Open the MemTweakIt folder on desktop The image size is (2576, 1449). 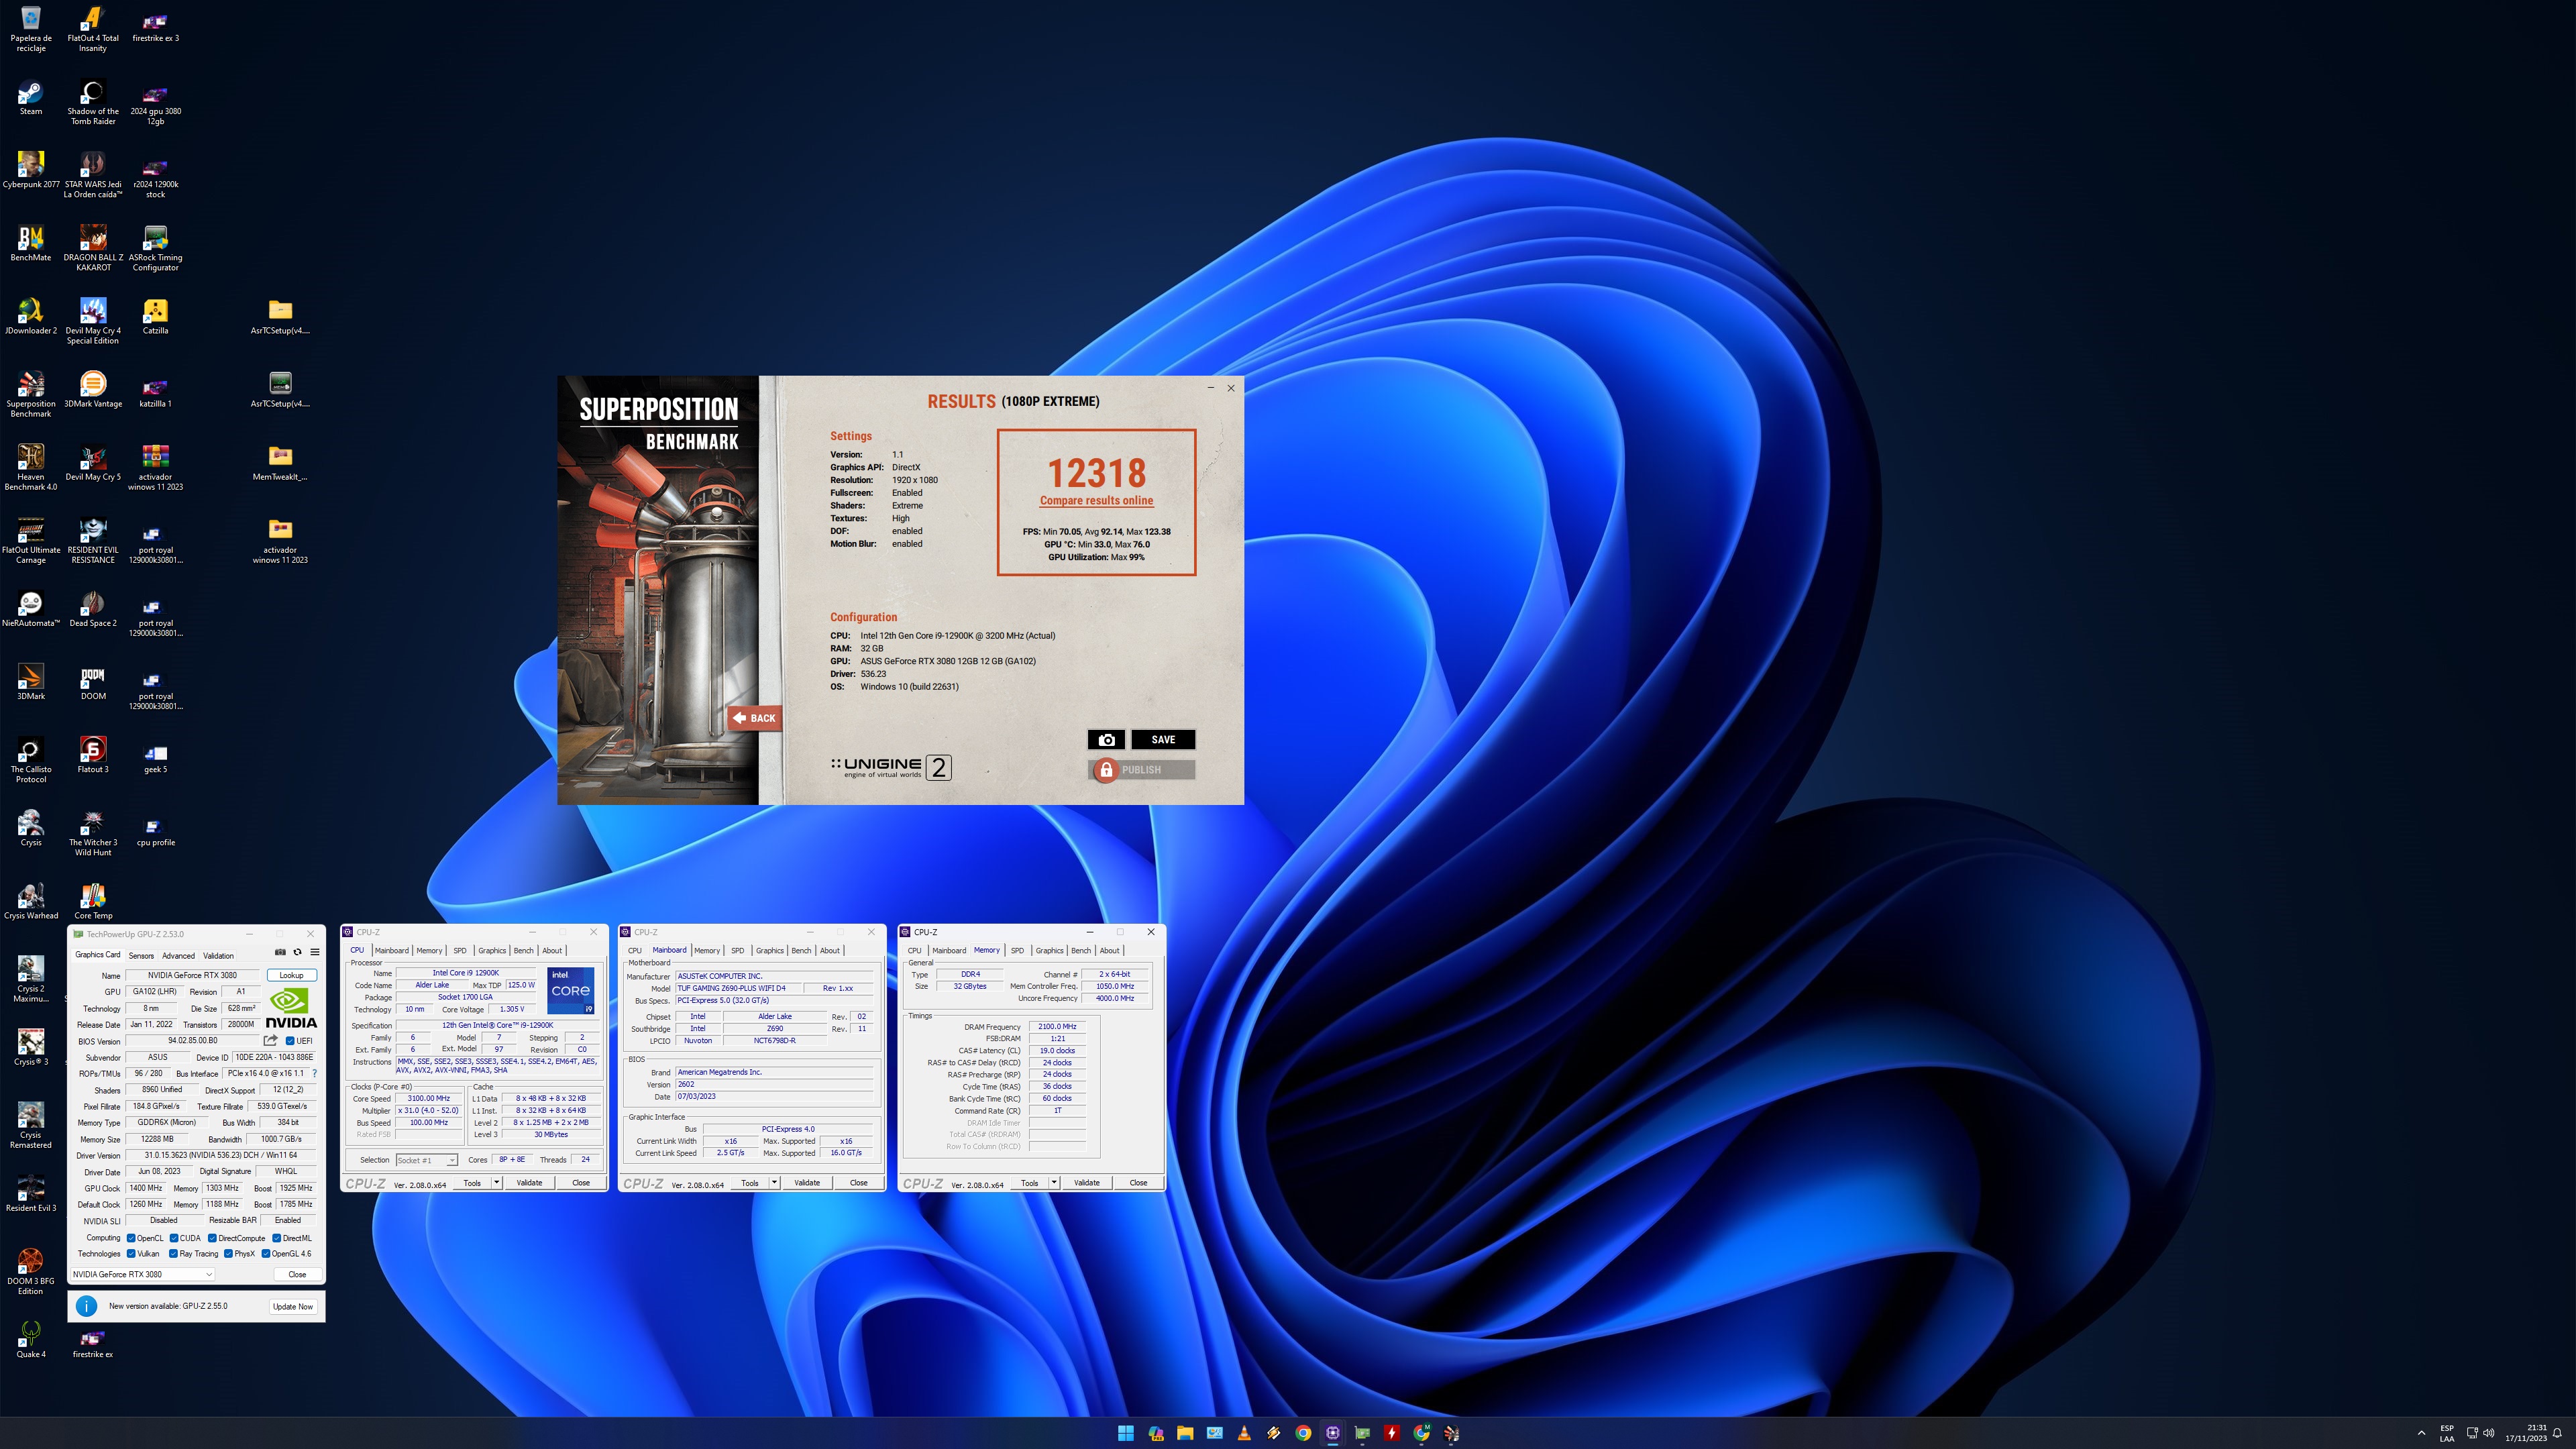280,464
